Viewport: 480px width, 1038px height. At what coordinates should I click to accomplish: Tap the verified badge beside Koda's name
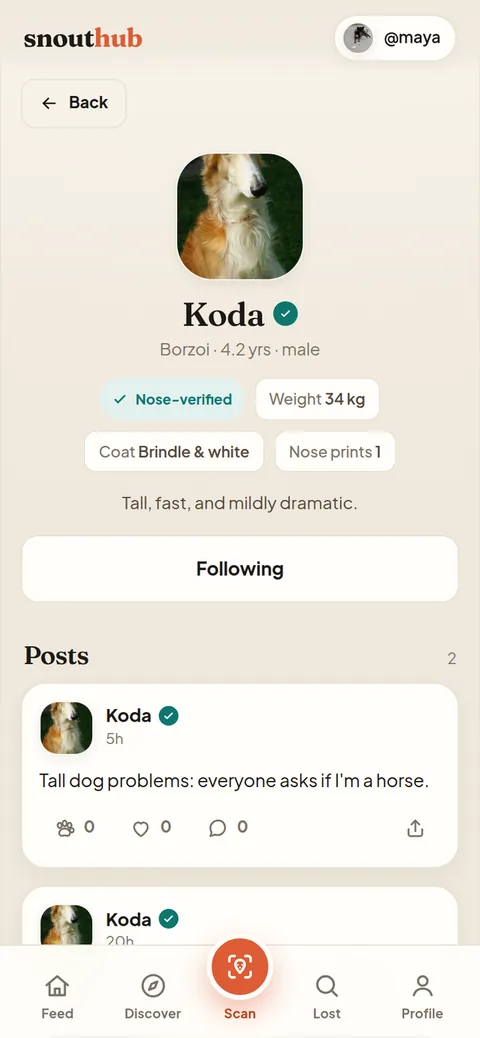(285, 314)
